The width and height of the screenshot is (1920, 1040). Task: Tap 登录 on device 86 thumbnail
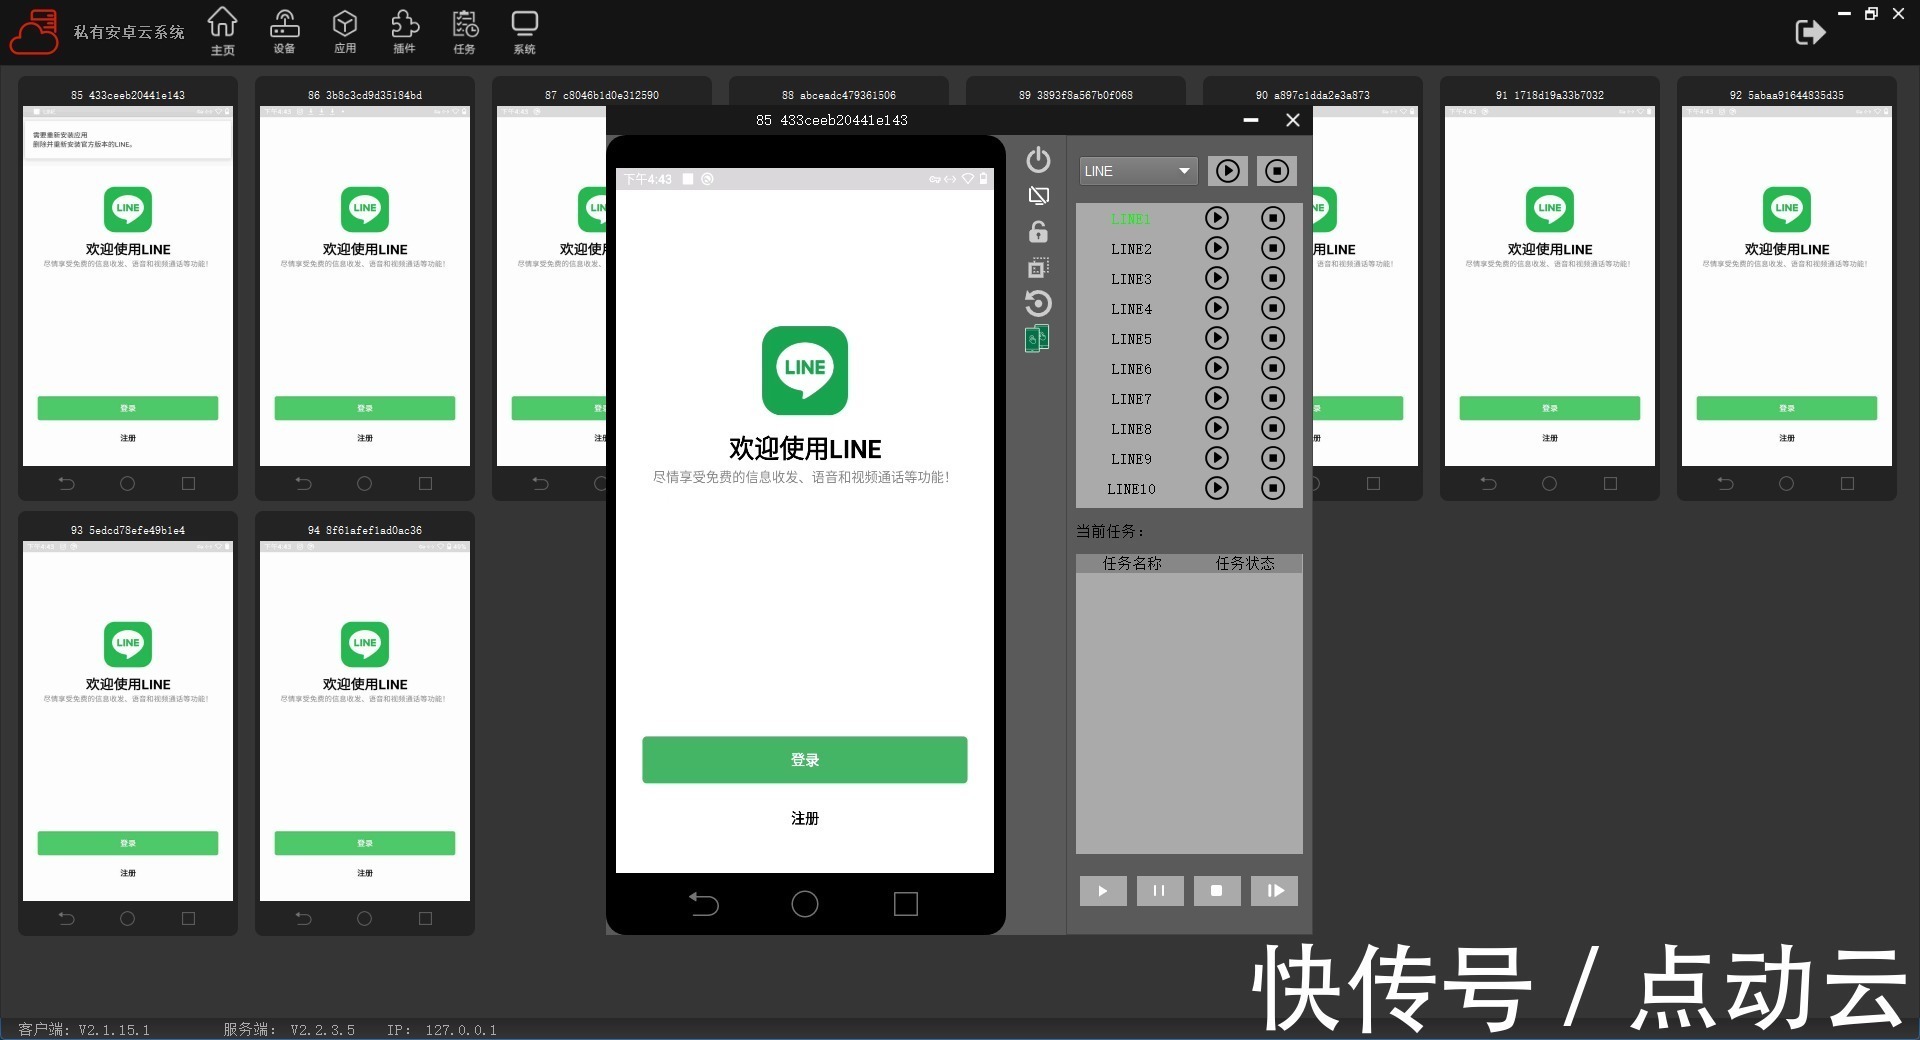(365, 408)
